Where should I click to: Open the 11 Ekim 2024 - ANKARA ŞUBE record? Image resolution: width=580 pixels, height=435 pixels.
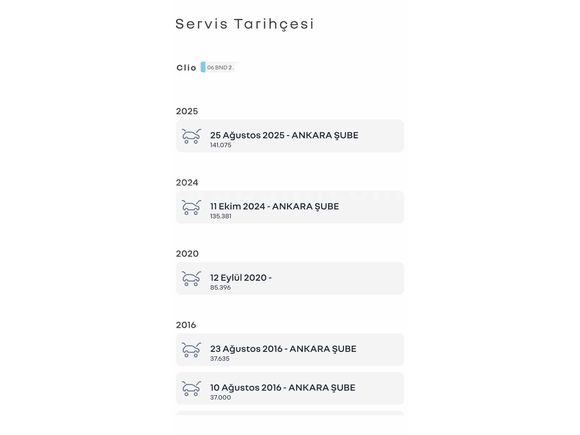(x=290, y=207)
